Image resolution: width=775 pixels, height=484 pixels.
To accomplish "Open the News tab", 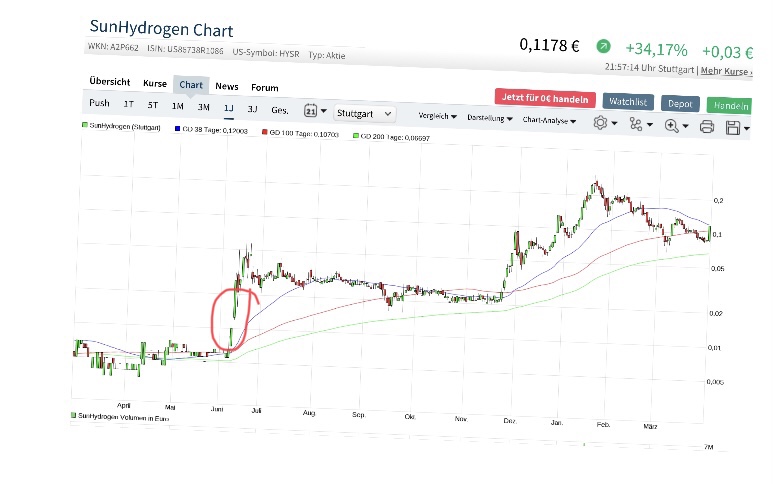I will 227,87.
